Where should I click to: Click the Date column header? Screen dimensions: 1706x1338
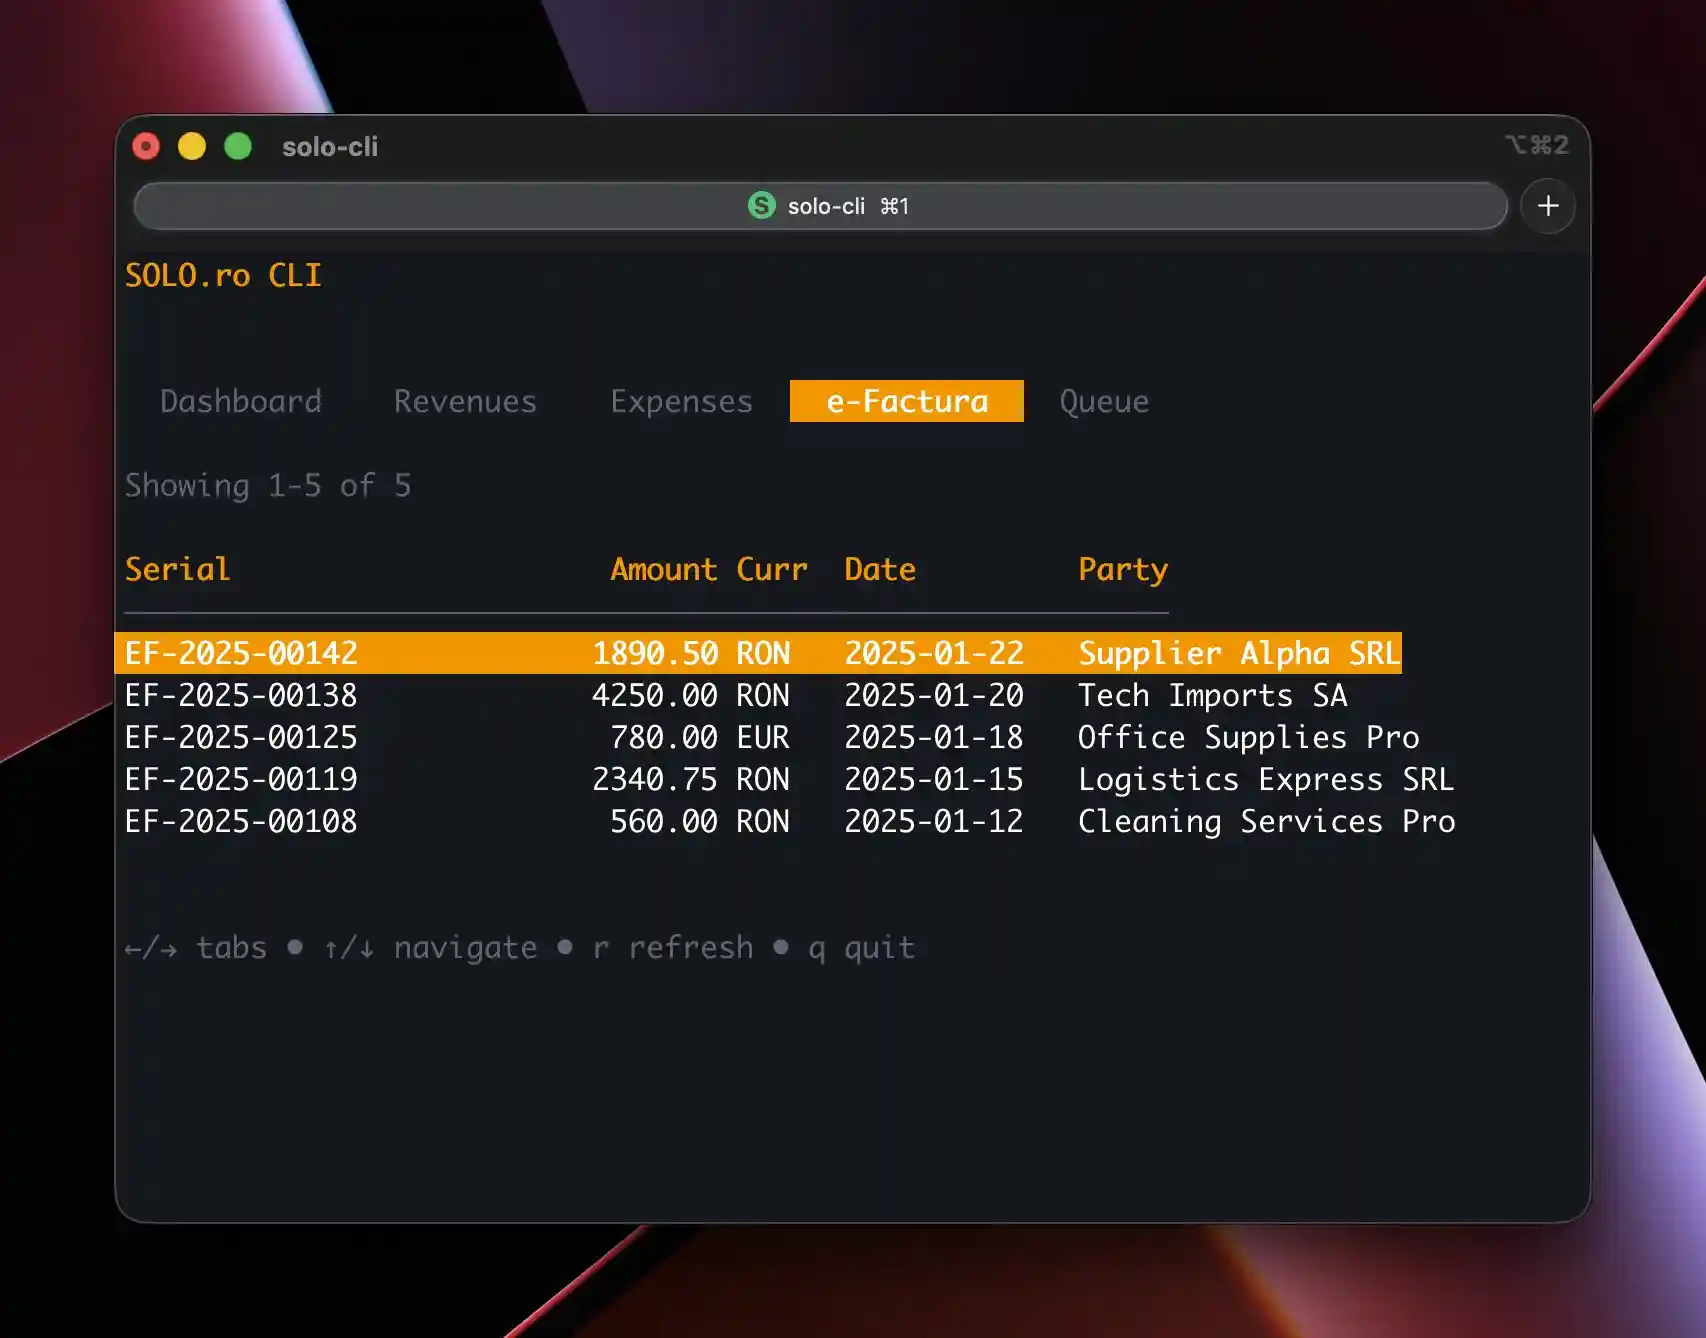(880, 569)
